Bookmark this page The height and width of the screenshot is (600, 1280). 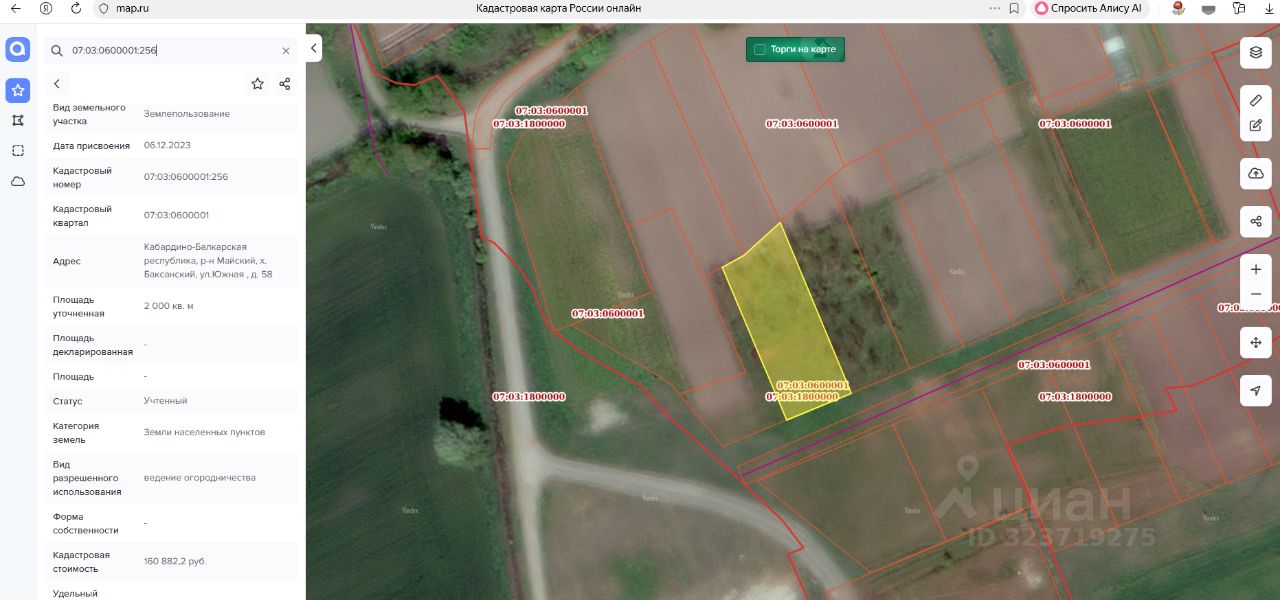(1014, 8)
